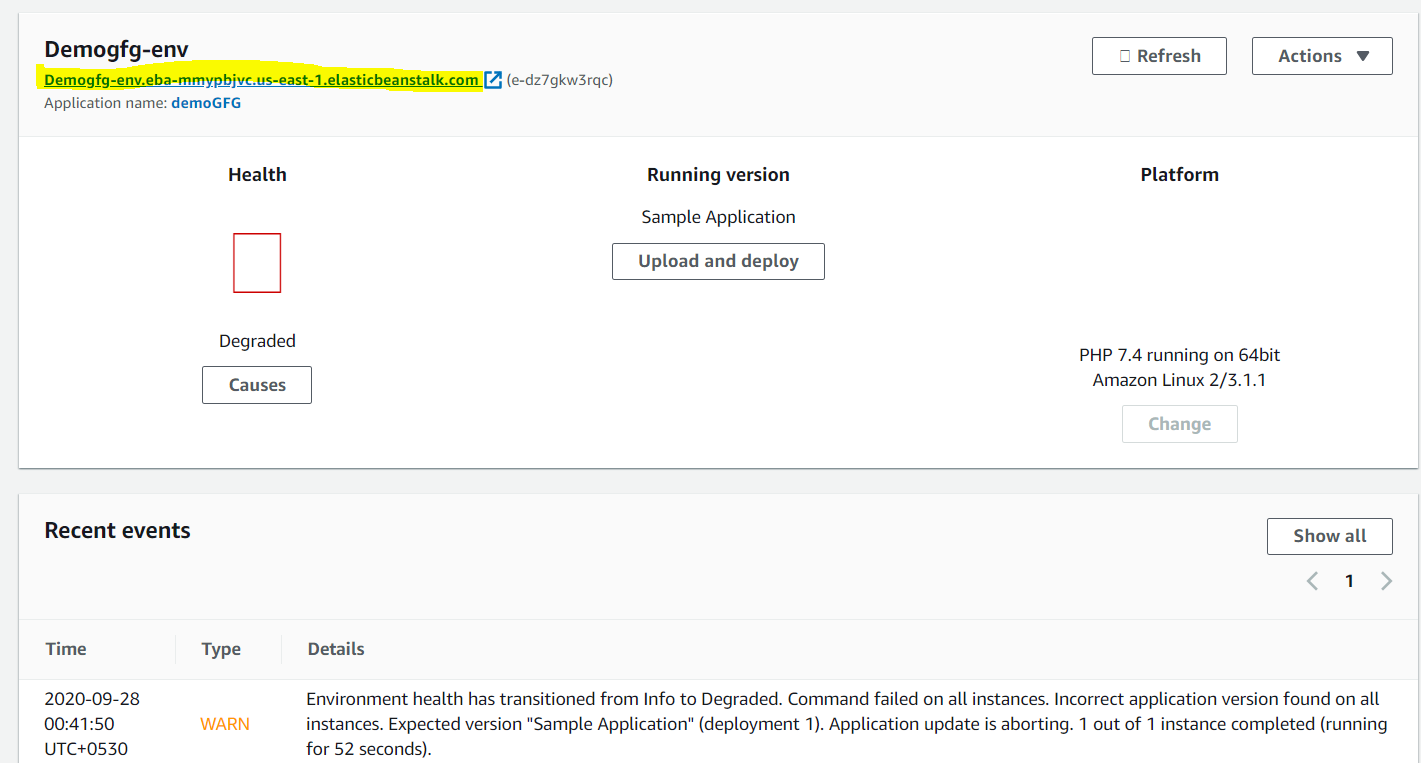
Task: Go to previous events page chevron
Action: (1312, 581)
